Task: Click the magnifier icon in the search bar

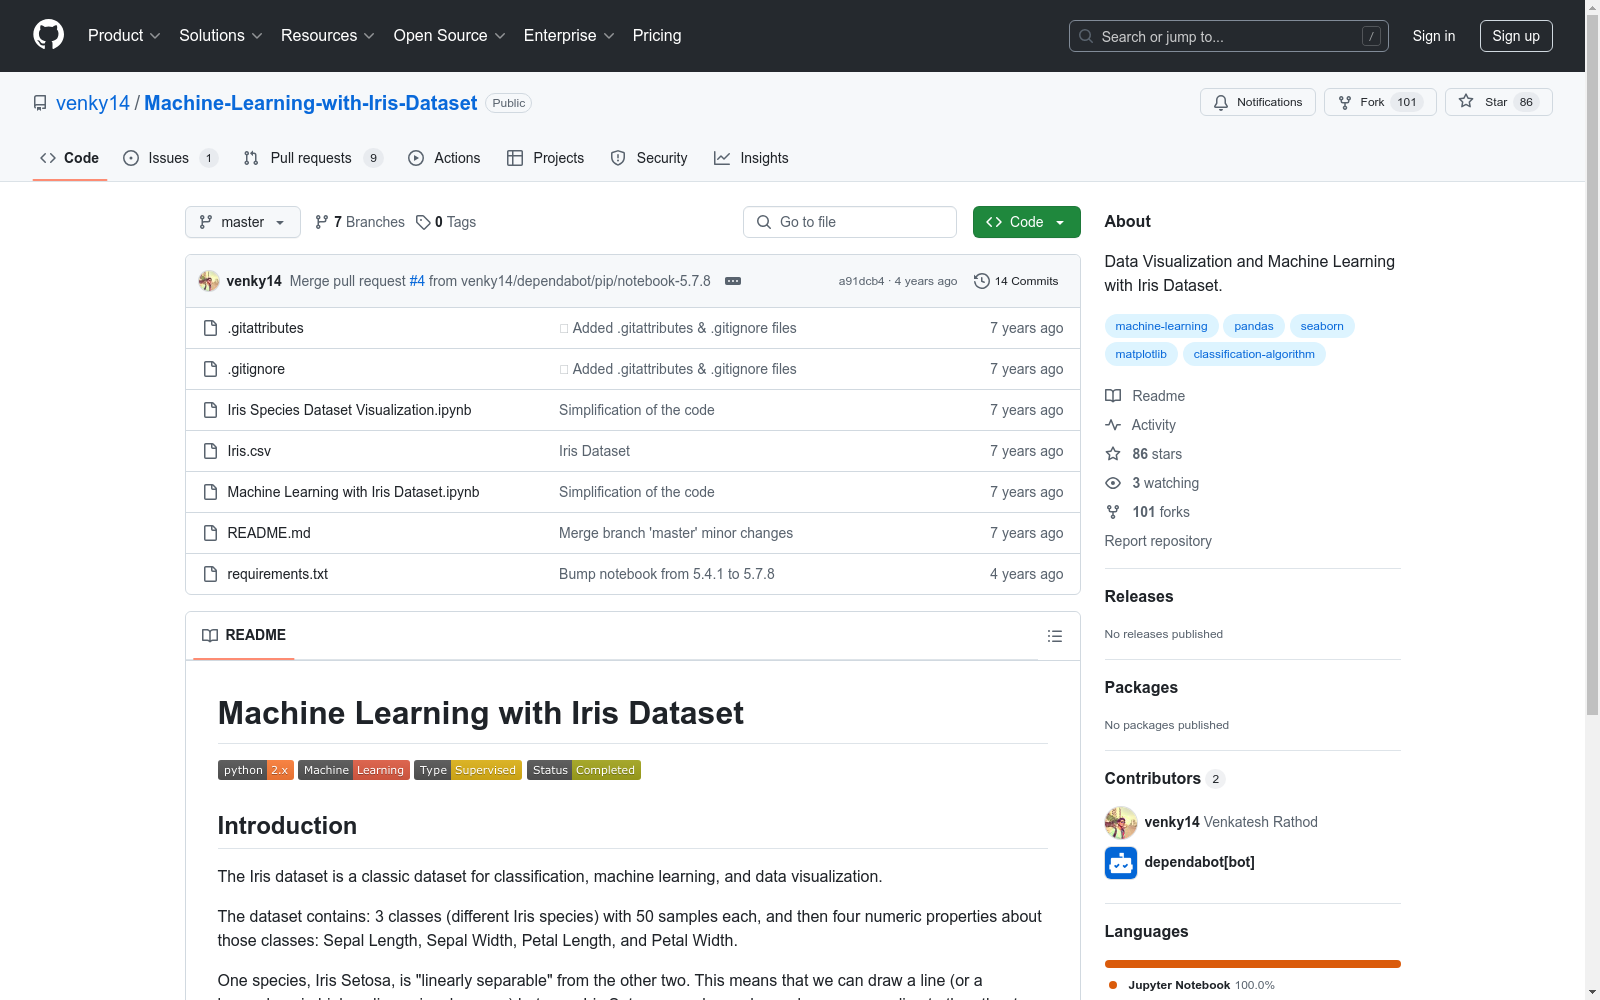Action: (1086, 36)
